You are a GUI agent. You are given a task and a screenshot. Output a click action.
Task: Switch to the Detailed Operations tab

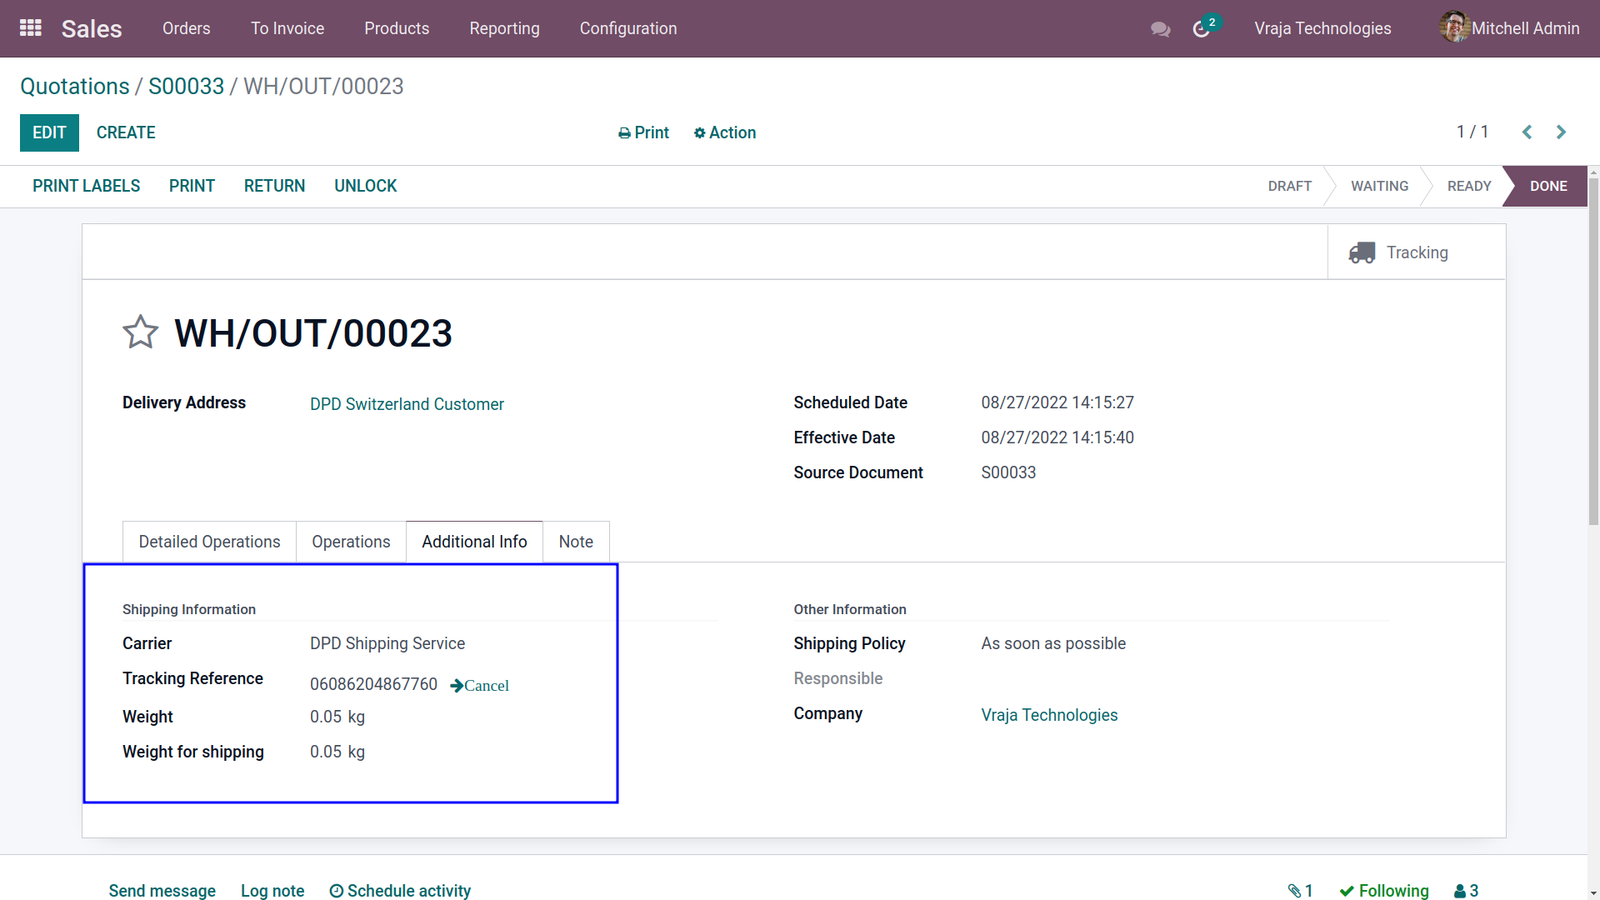pyautogui.click(x=209, y=541)
